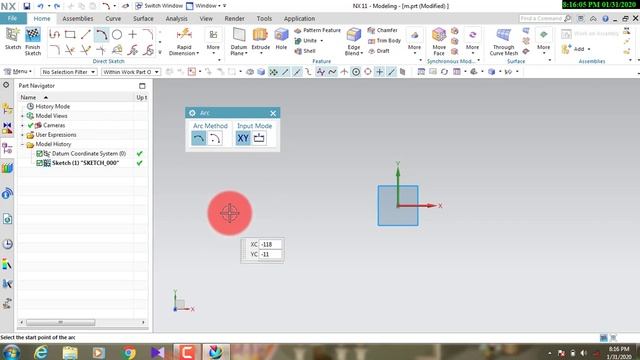640x360 pixels.
Task: Click the Rapid Dimension icon
Action: [x=184, y=34]
